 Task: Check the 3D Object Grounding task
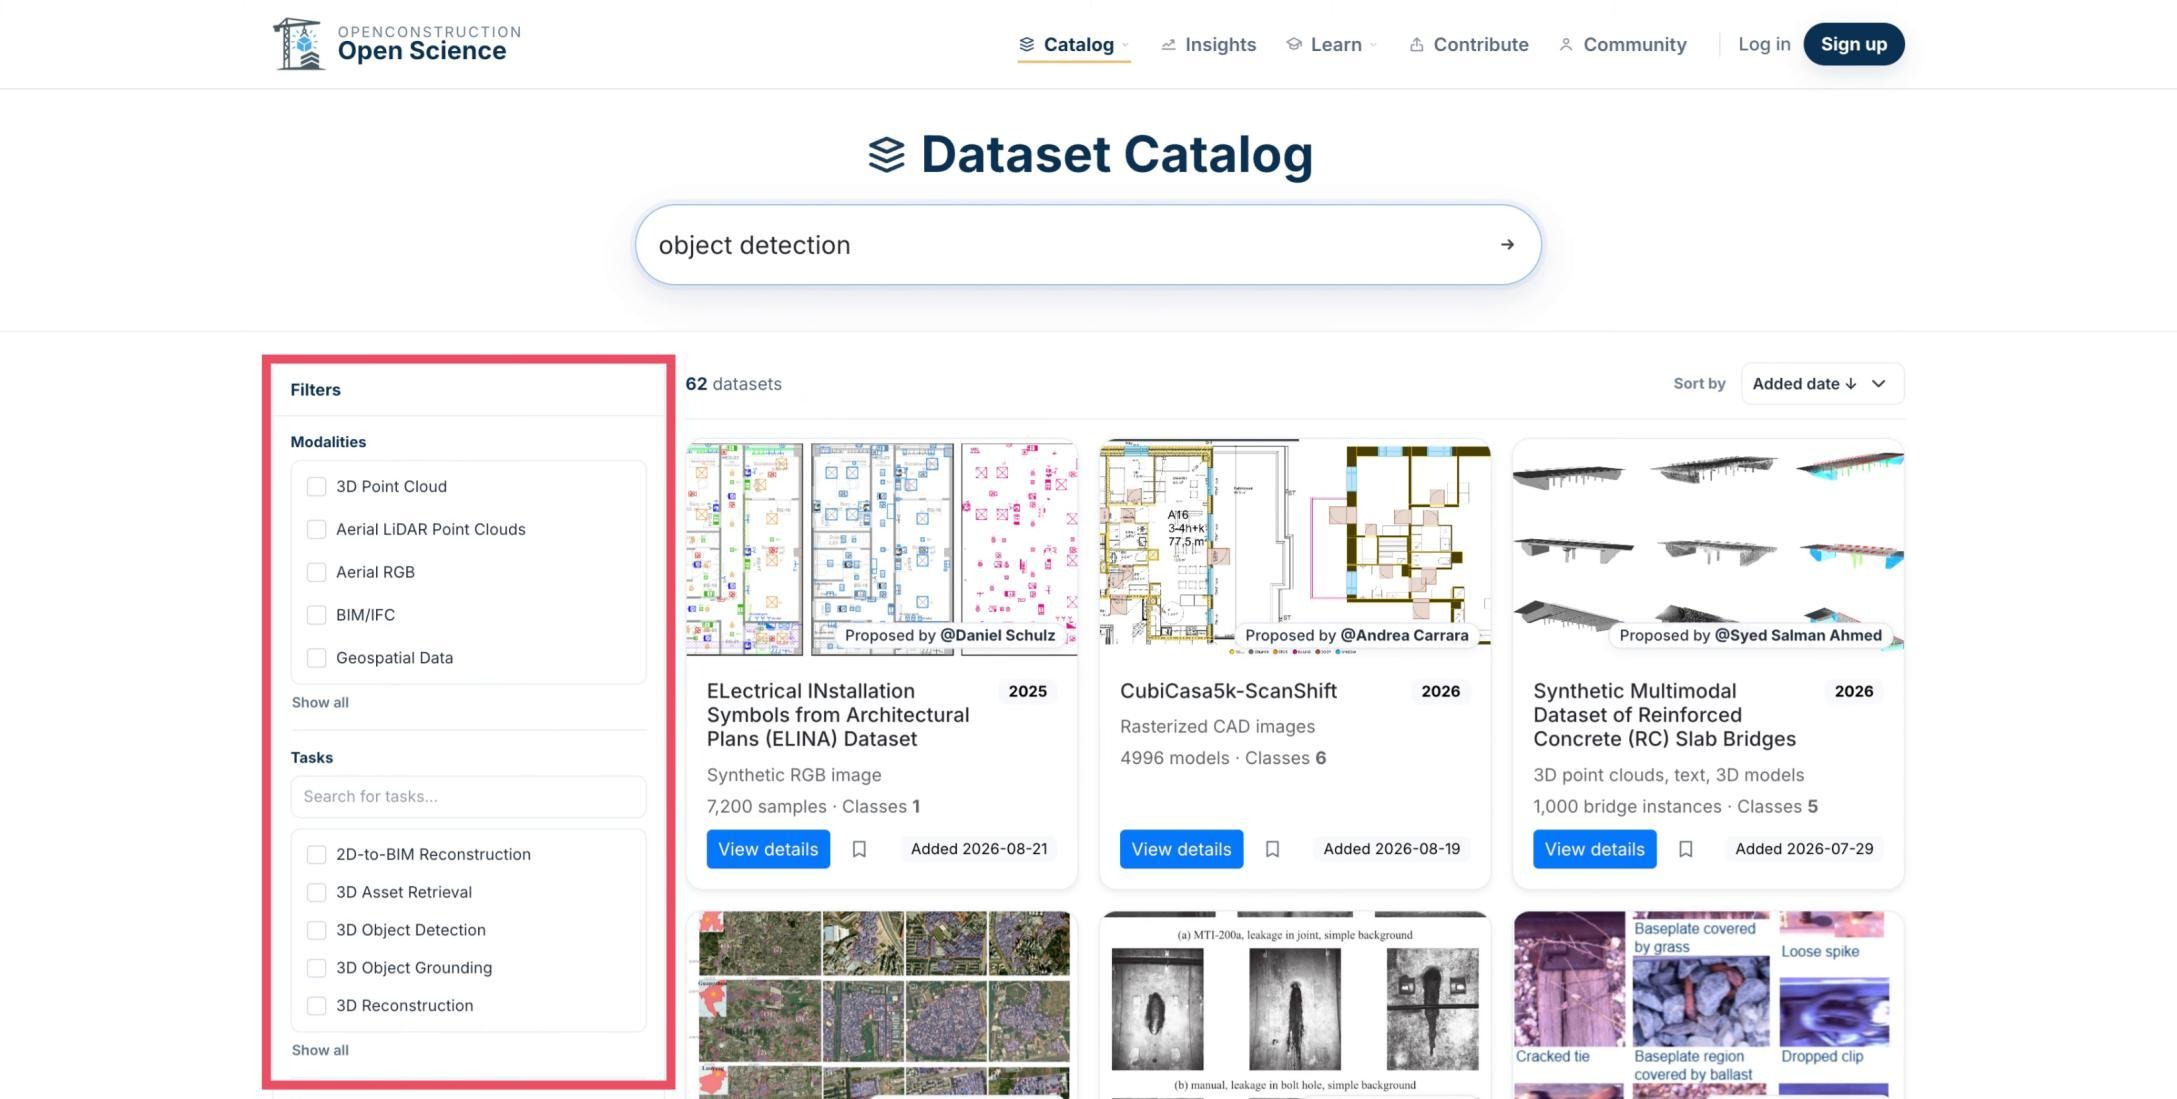click(316, 968)
